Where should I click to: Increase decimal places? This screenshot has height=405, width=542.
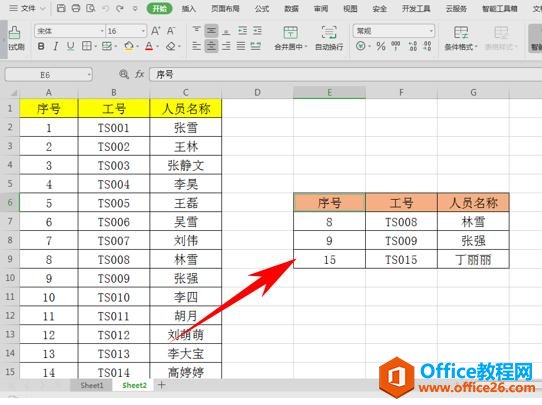[412, 46]
